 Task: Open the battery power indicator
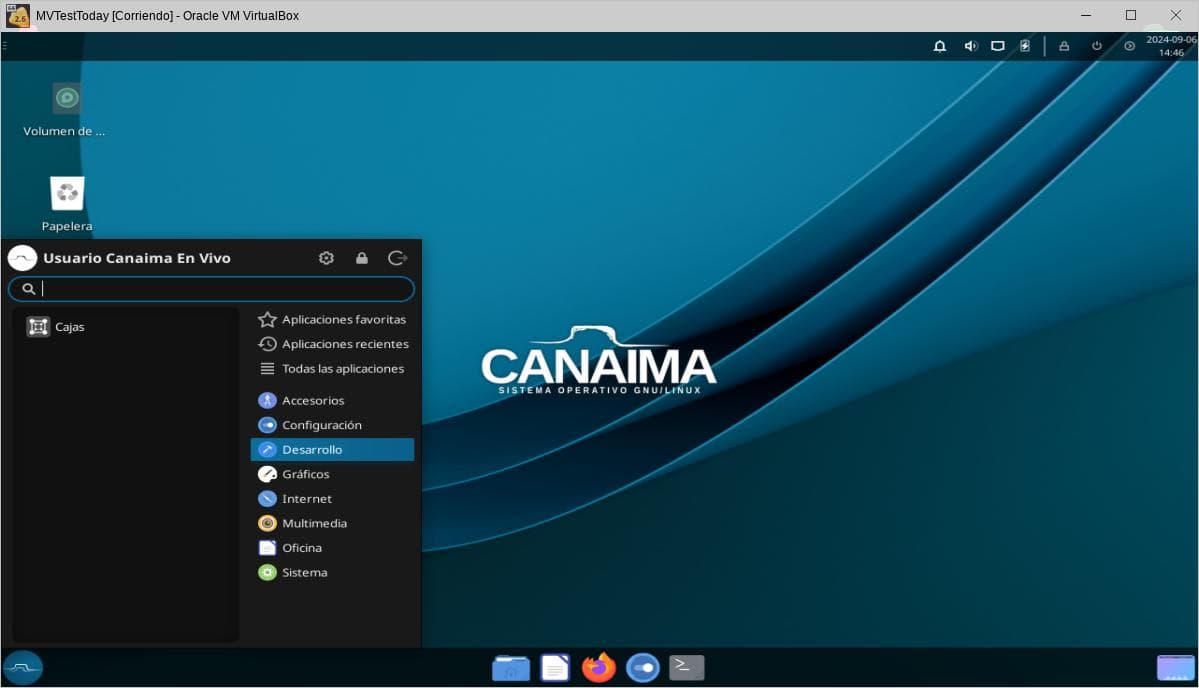pyautogui.click(x=1025, y=46)
